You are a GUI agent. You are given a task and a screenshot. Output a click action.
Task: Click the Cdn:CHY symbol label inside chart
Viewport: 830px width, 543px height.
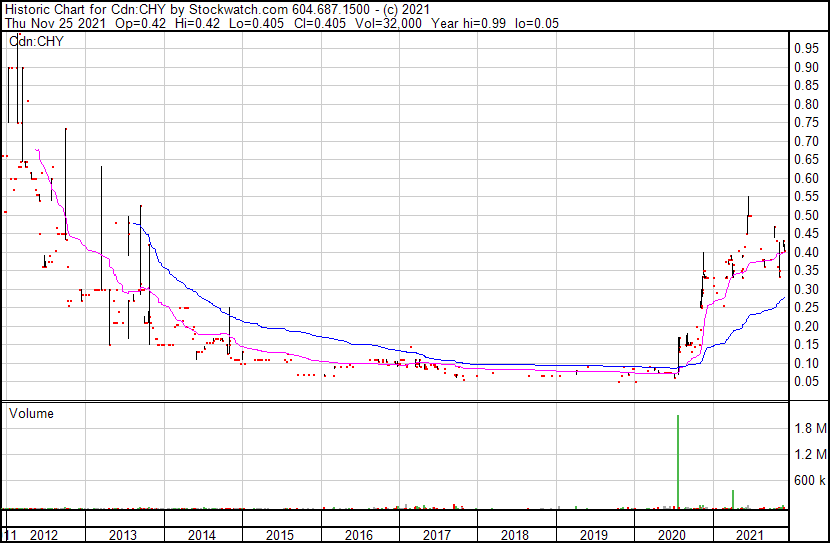tap(33, 41)
